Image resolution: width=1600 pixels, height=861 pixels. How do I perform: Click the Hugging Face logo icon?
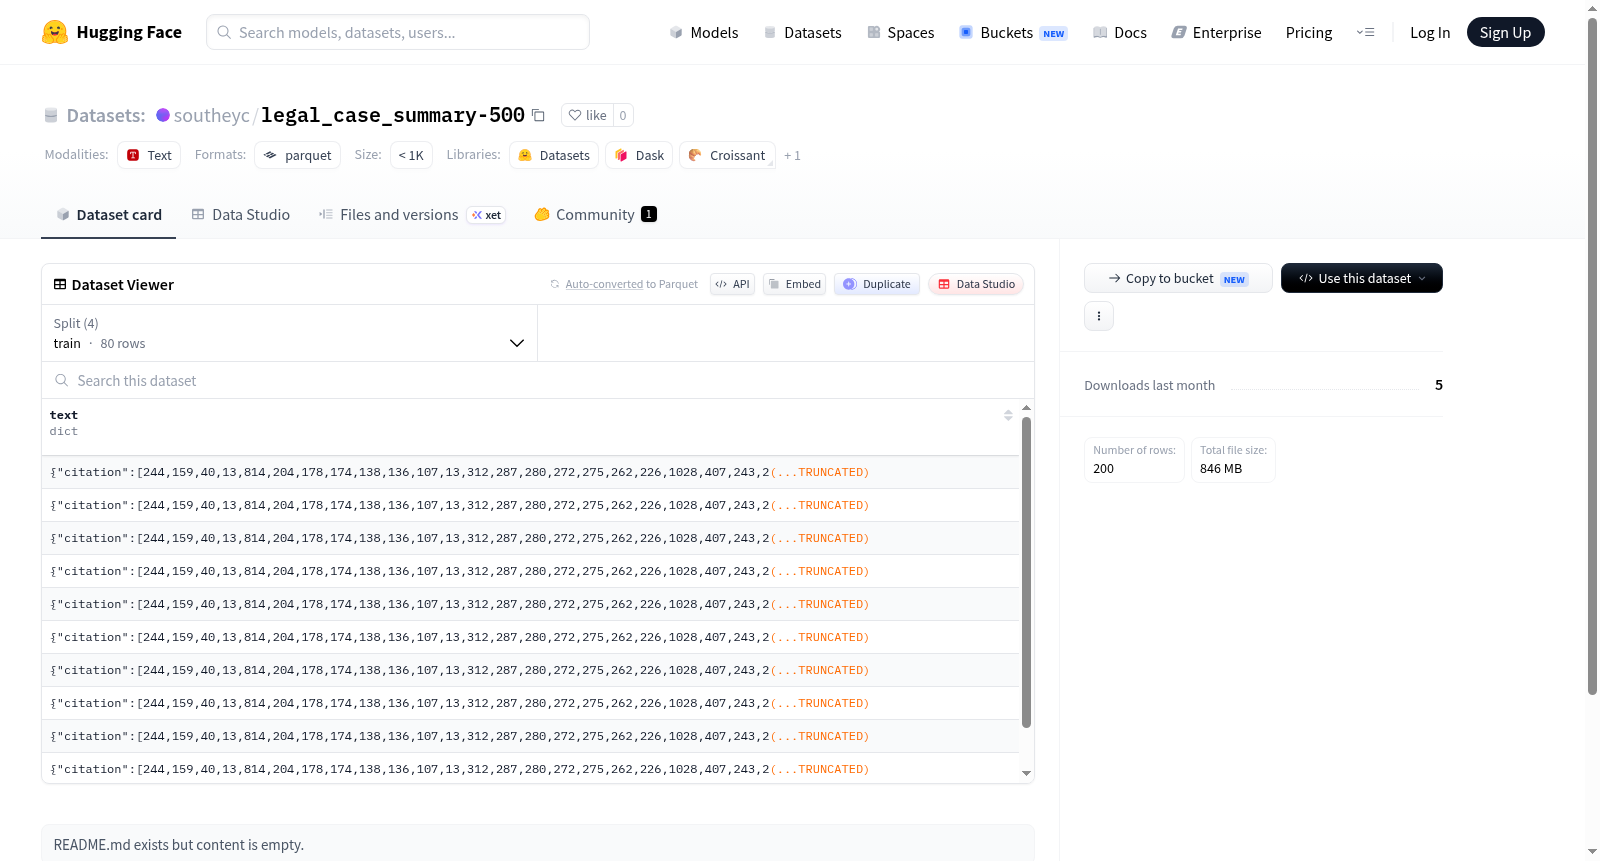[55, 32]
